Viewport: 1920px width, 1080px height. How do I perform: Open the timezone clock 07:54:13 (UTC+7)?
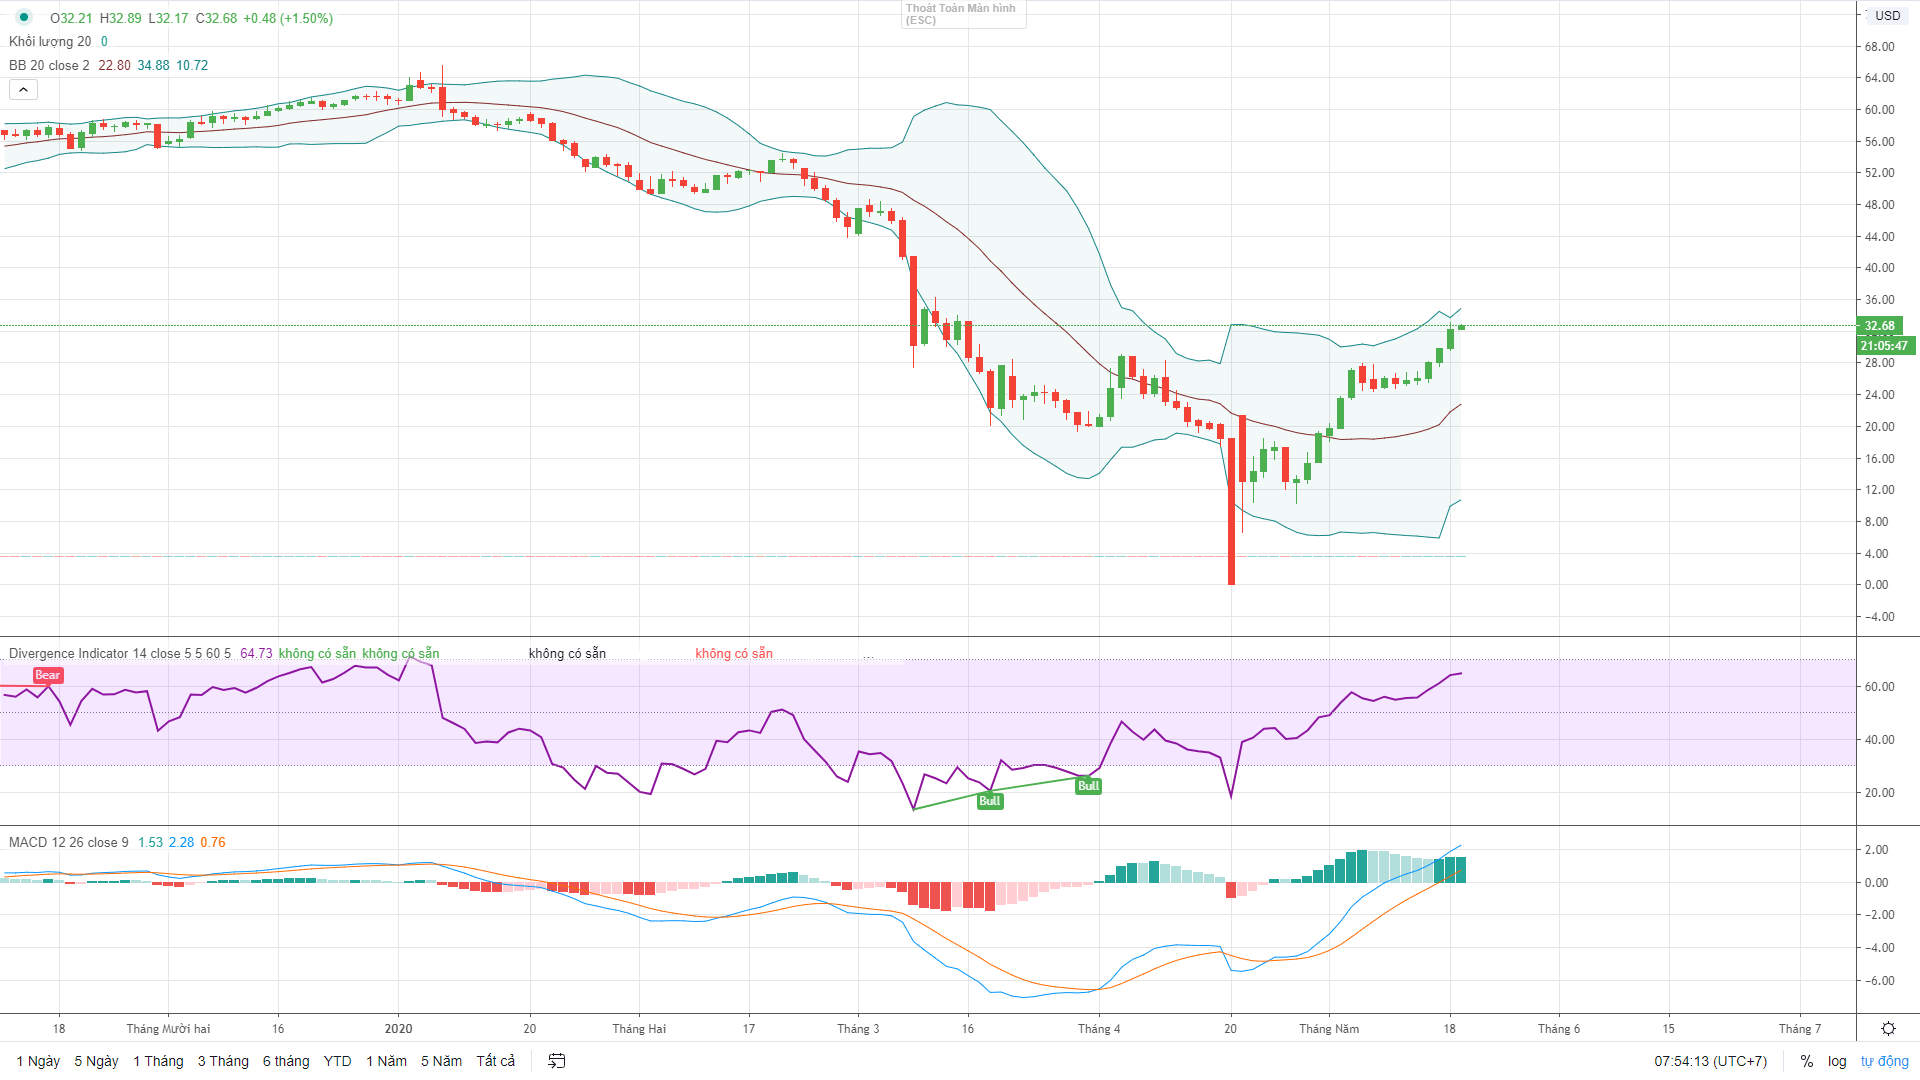coord(1710,1061)
